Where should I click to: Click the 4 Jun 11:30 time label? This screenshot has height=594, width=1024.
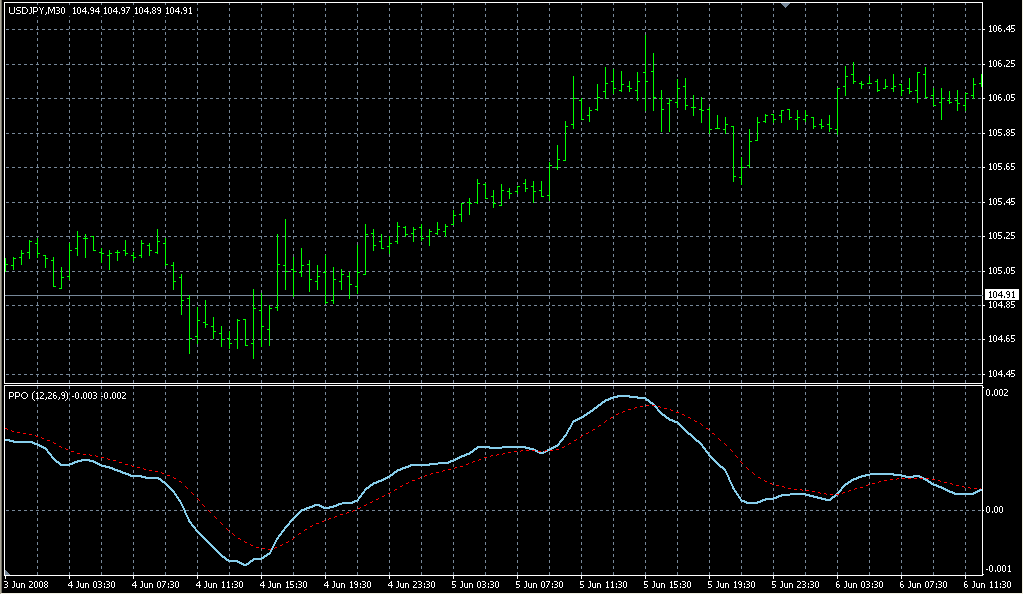pos(221,585)
